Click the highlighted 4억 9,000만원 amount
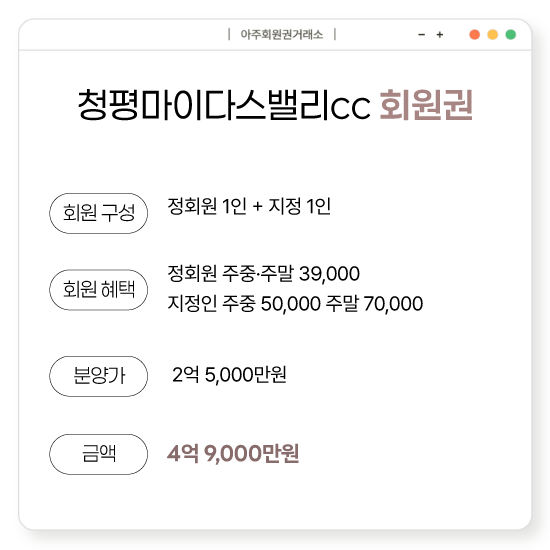This screenshot has width=550, height=550. [233, 453]
